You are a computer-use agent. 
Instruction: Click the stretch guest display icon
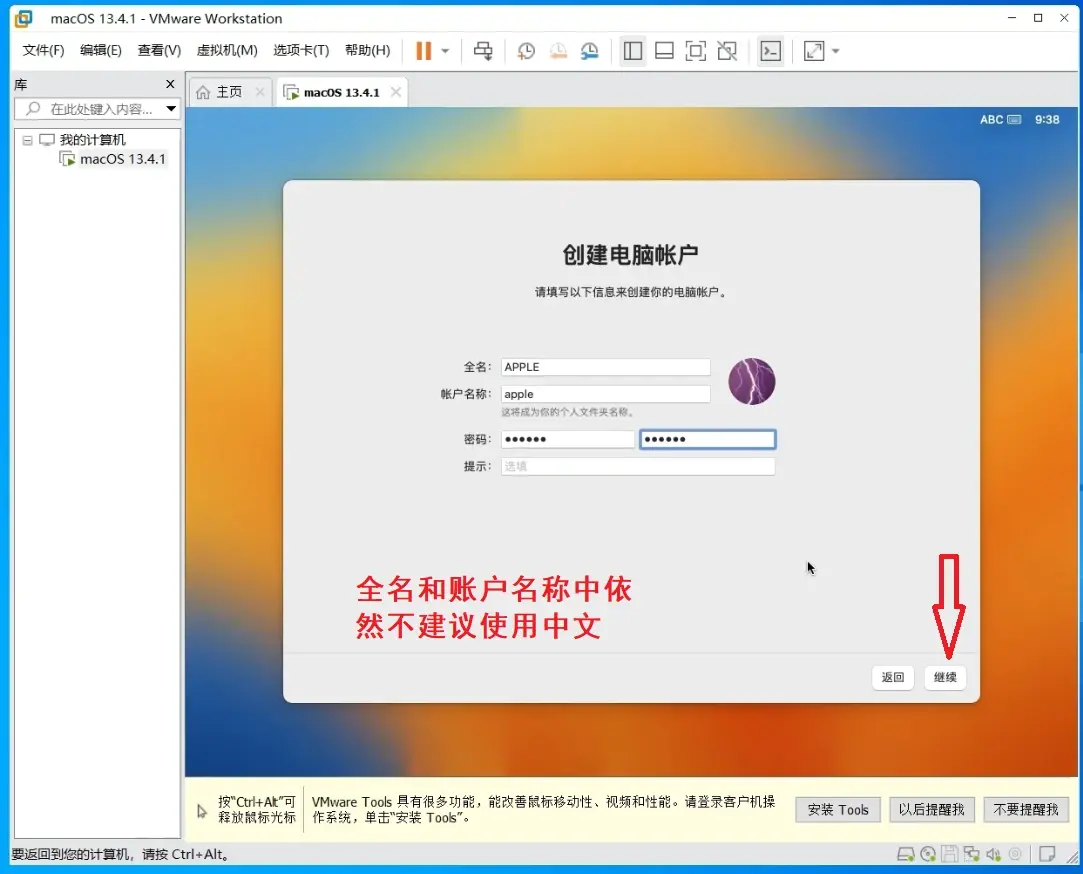click(x=814, y=50)
